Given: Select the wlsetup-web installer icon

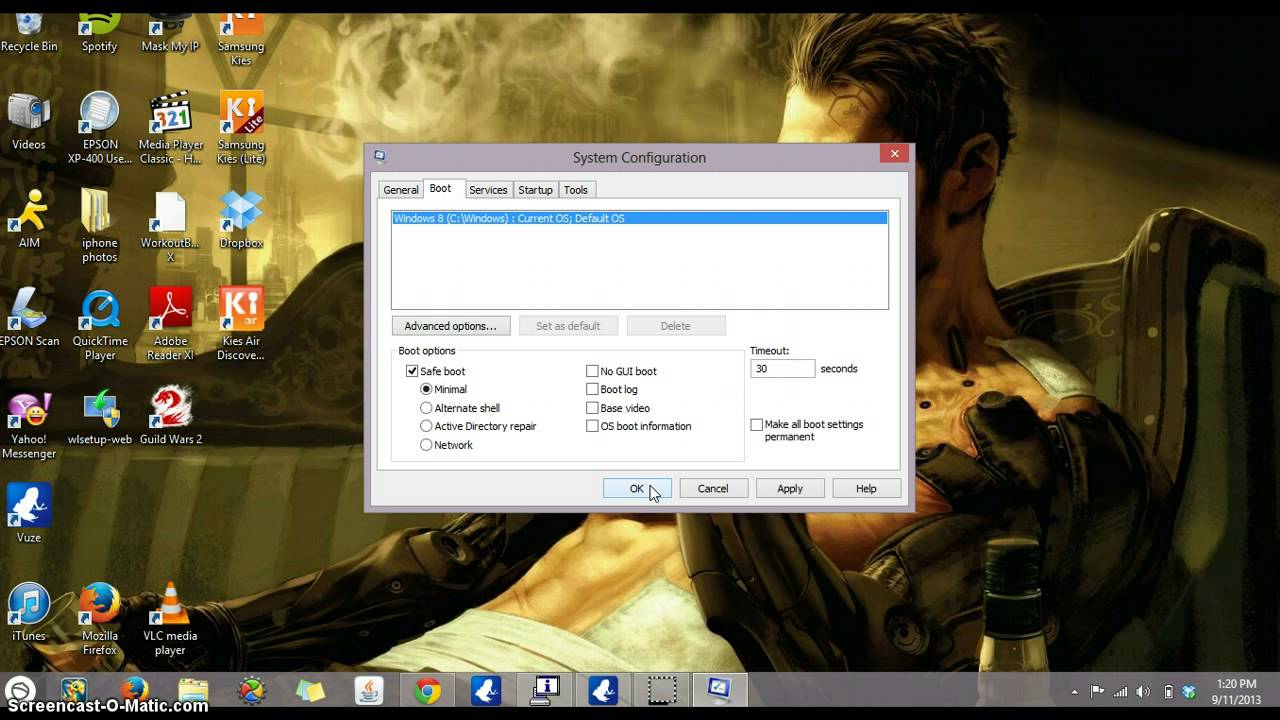Looking at the screenshot, I should 100,416.
